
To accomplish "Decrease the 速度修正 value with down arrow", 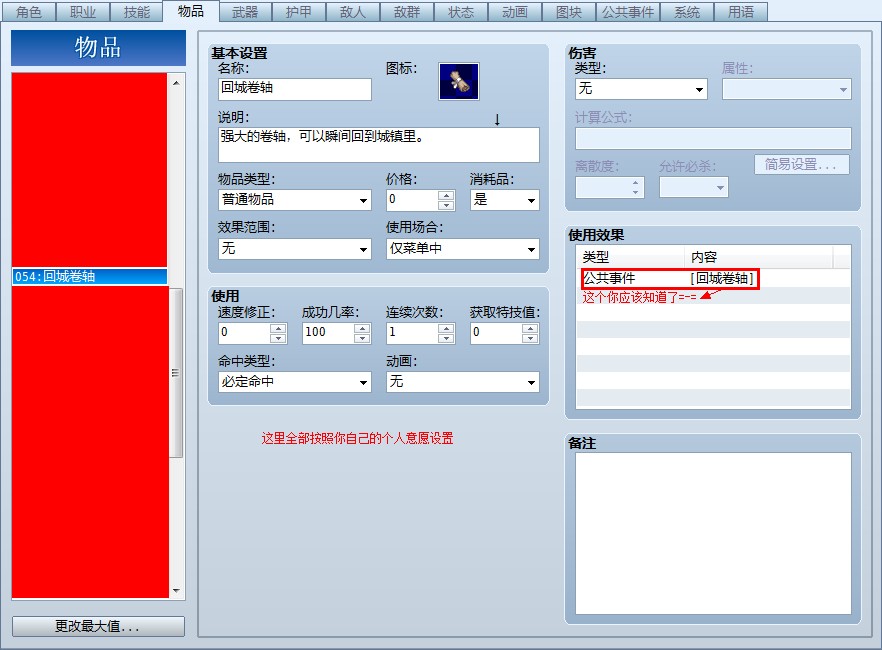I will 278,338.
